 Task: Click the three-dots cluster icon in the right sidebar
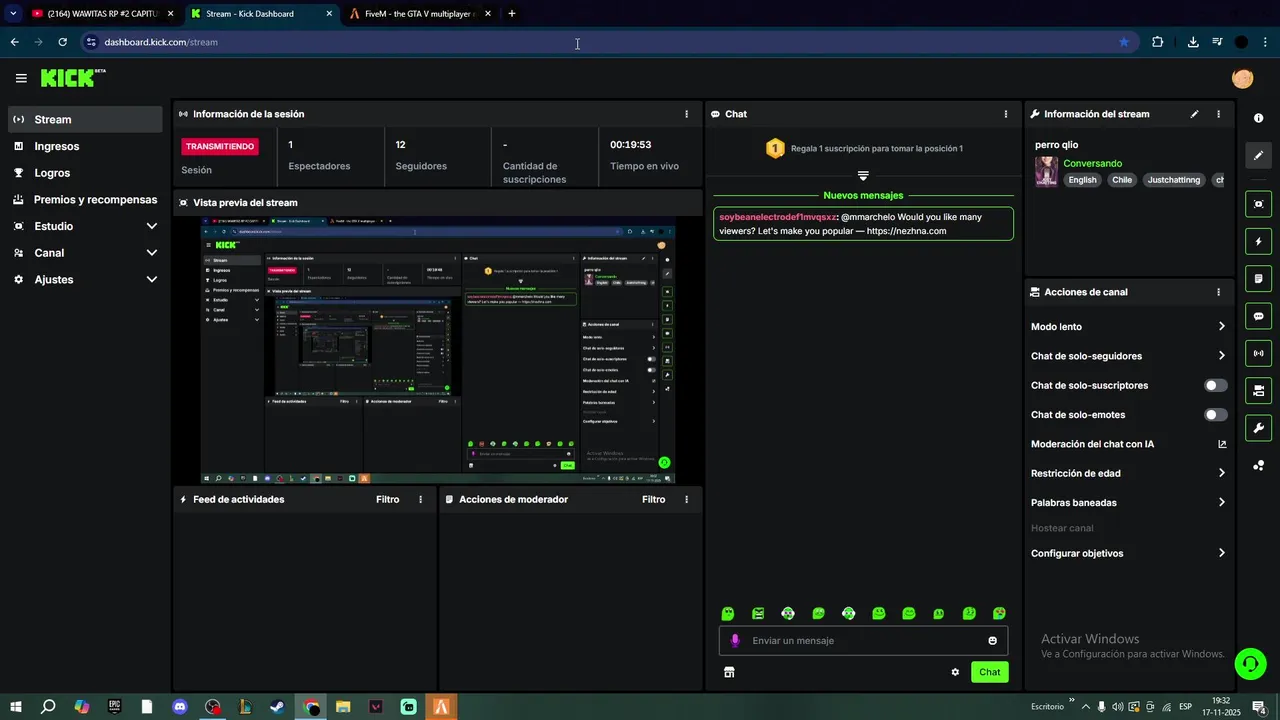(x=1258, y=465)
